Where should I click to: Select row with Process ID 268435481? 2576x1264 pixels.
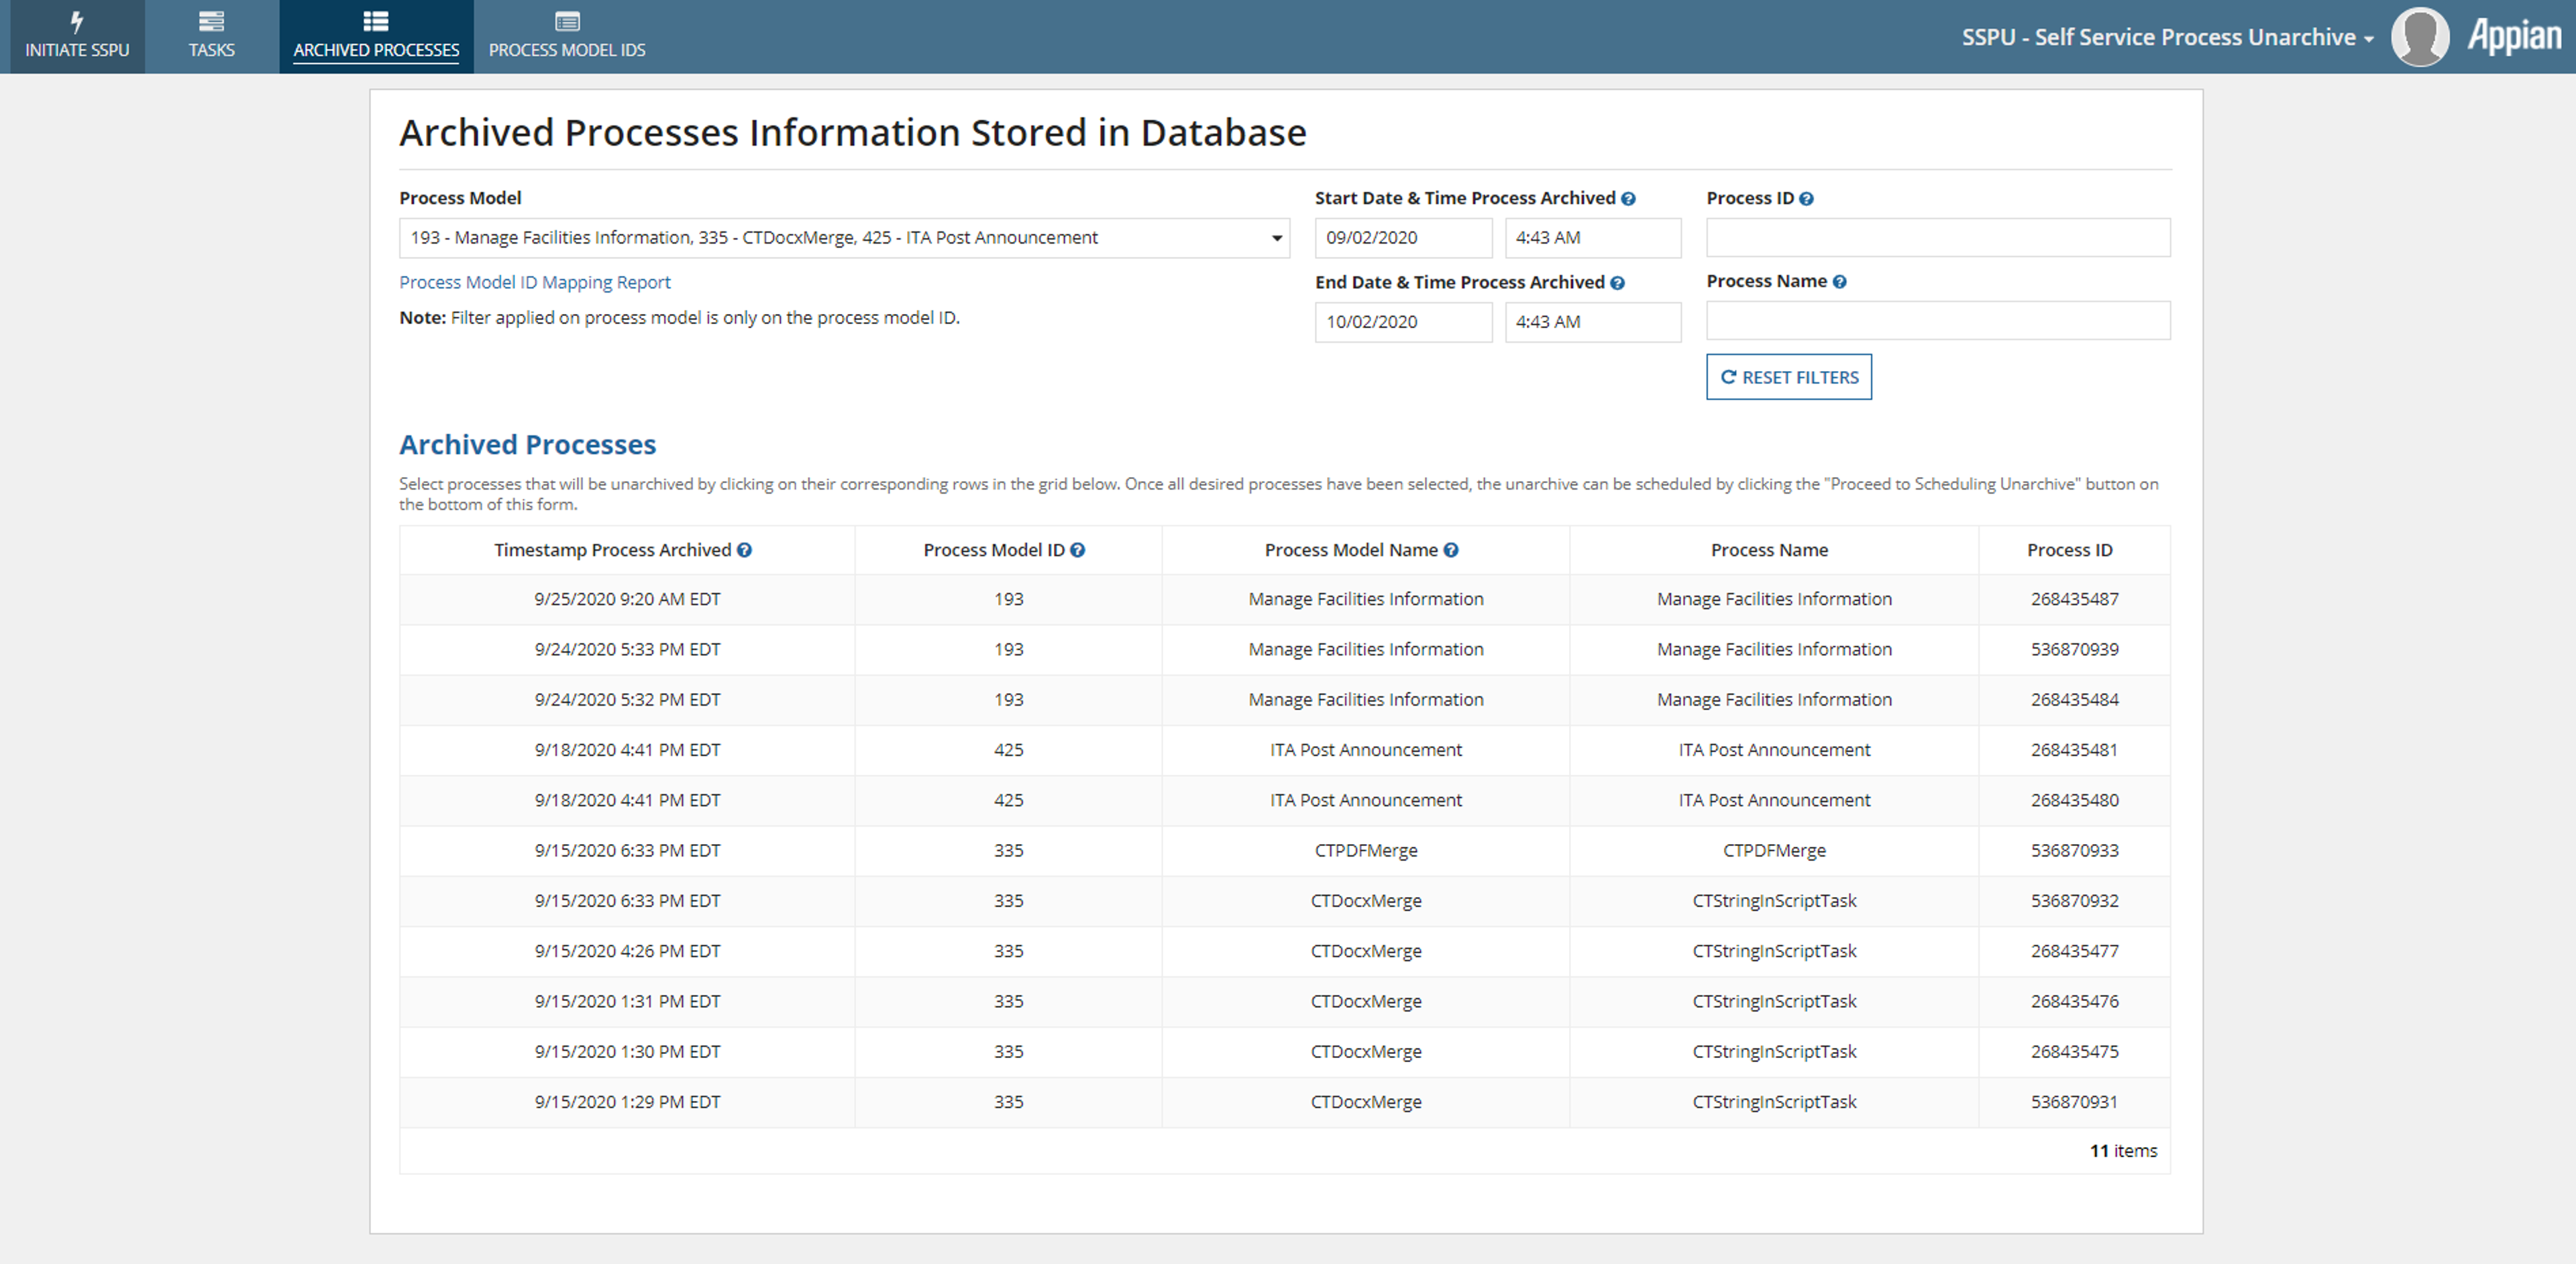1285,750
